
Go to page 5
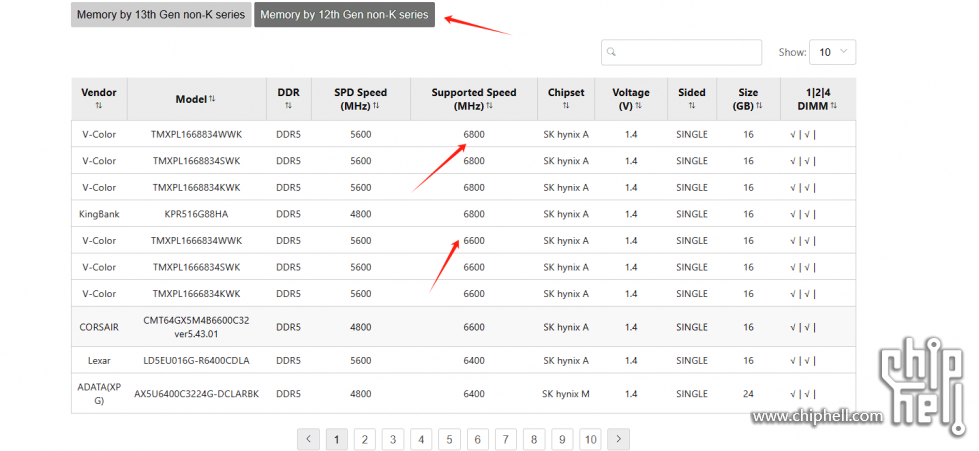click(450, 440)
